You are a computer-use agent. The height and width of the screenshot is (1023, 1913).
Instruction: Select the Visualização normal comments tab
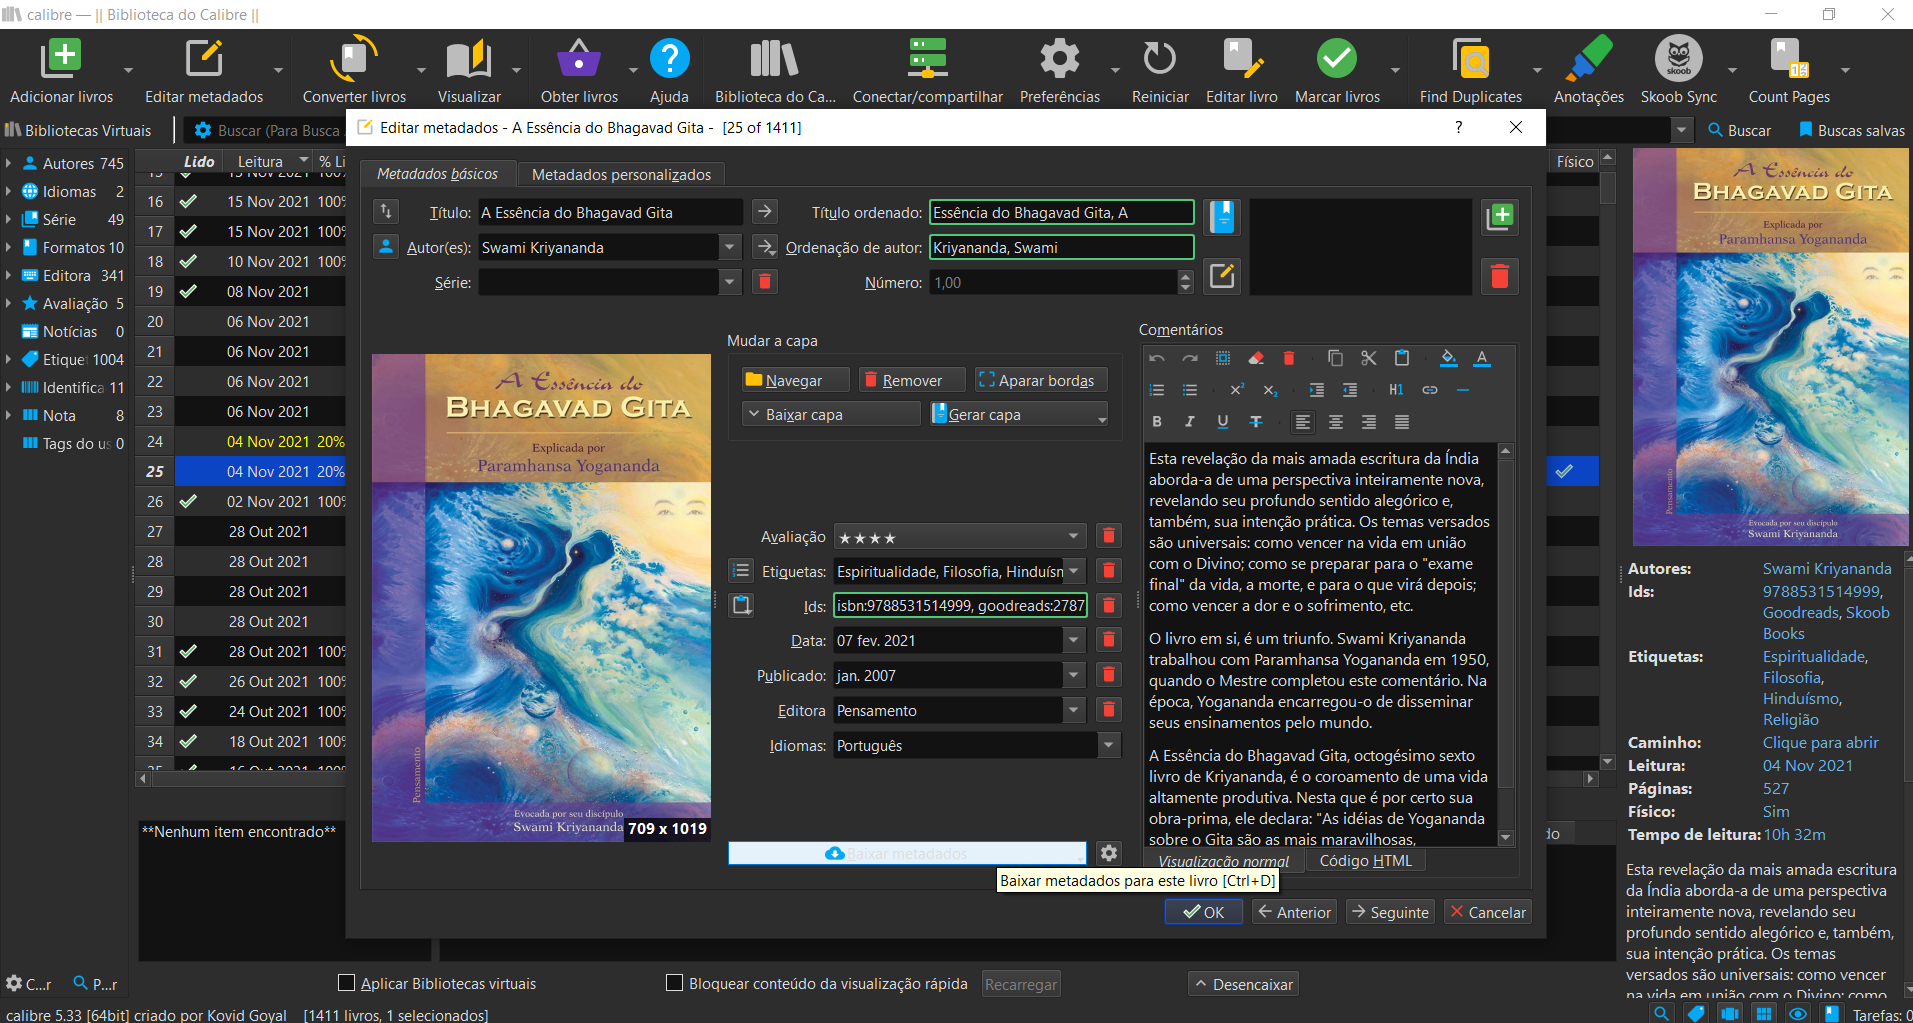[1224, 861]
